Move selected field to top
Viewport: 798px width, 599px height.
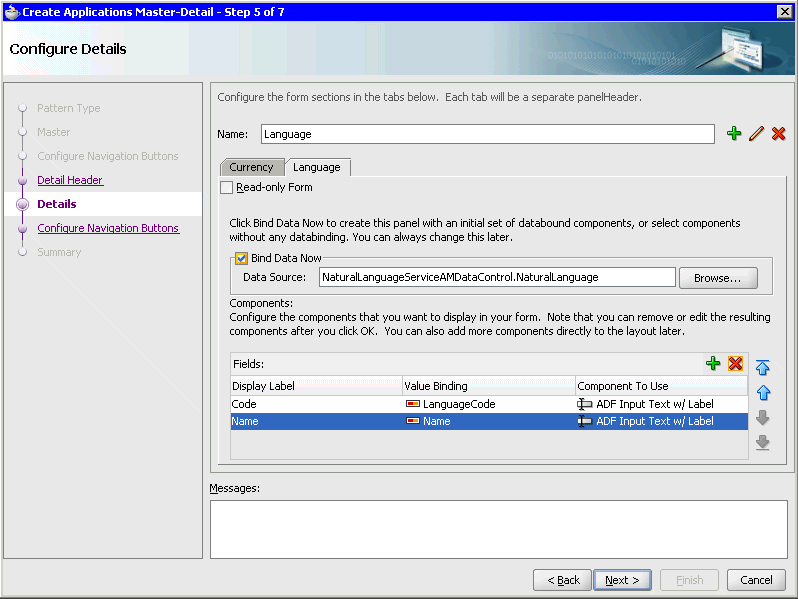tap(762, 367)
